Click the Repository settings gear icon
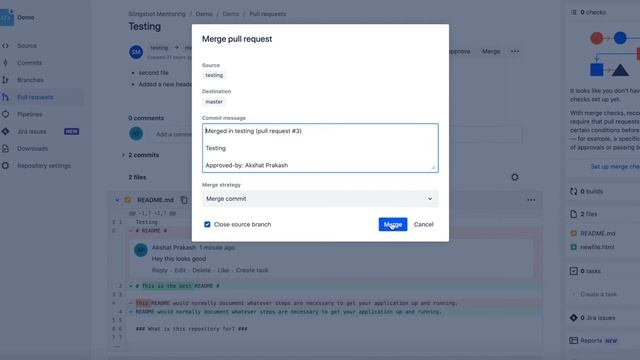 (x=5, y=166)
